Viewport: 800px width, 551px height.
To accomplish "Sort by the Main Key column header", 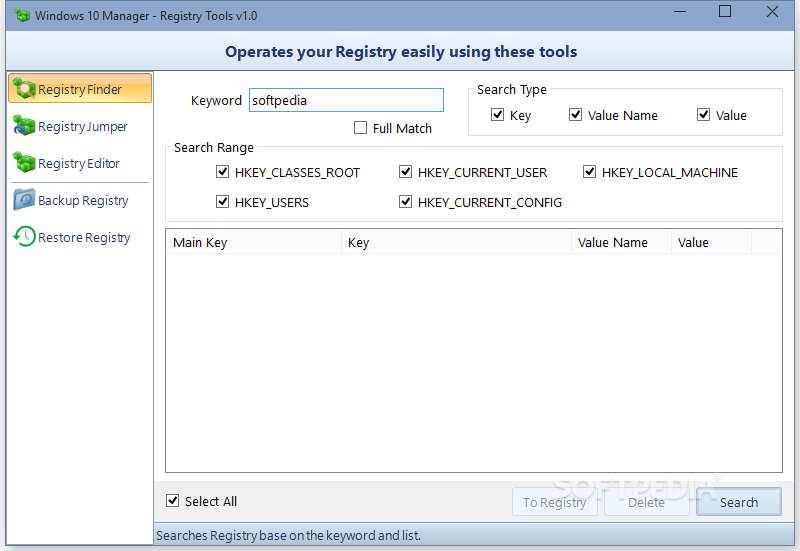I will 254,242.
